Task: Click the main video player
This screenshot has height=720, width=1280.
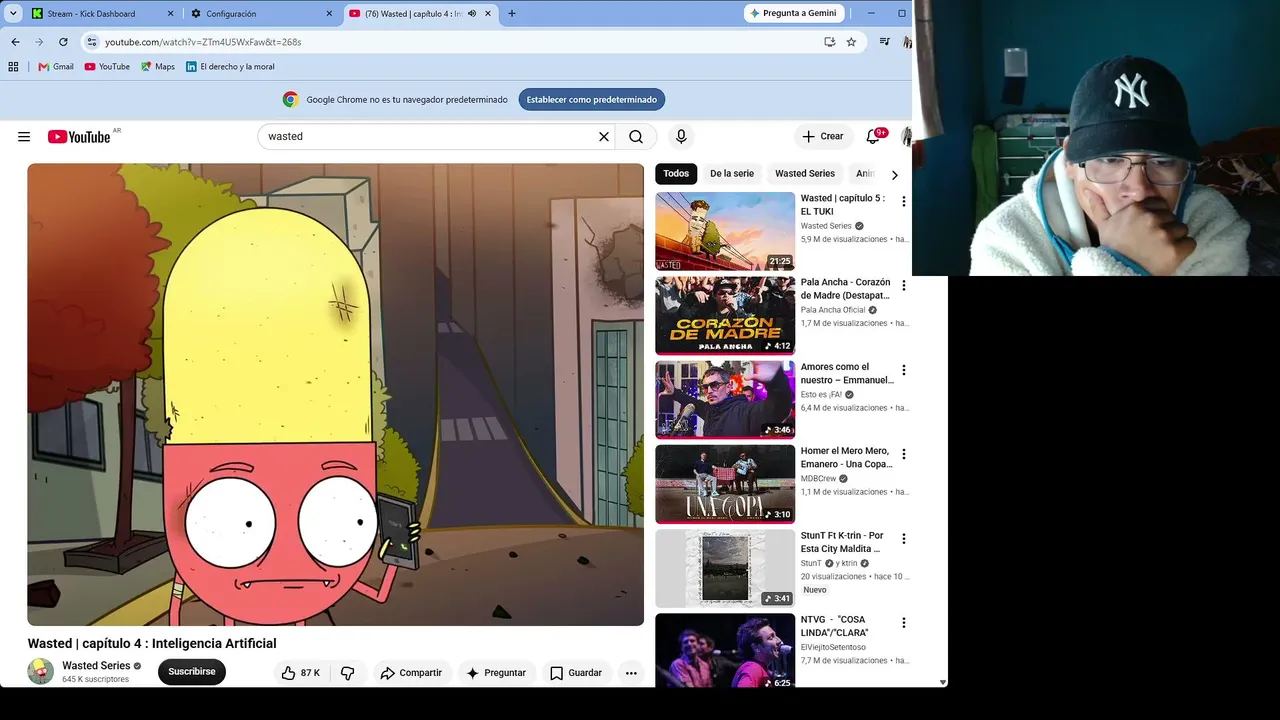Action: 336,395
